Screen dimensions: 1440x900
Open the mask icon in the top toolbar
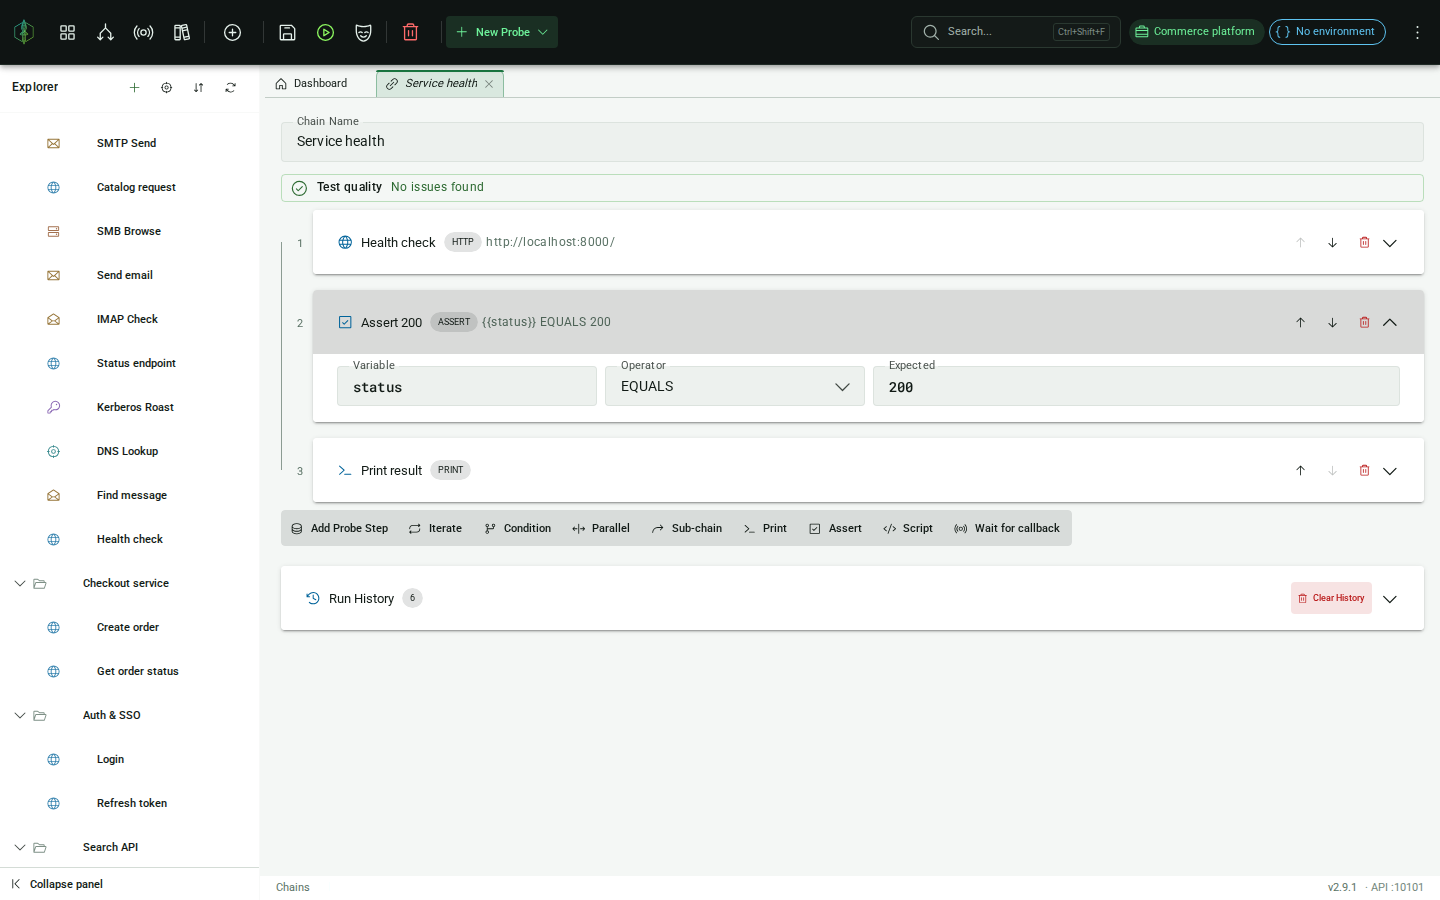click(363, 32)
